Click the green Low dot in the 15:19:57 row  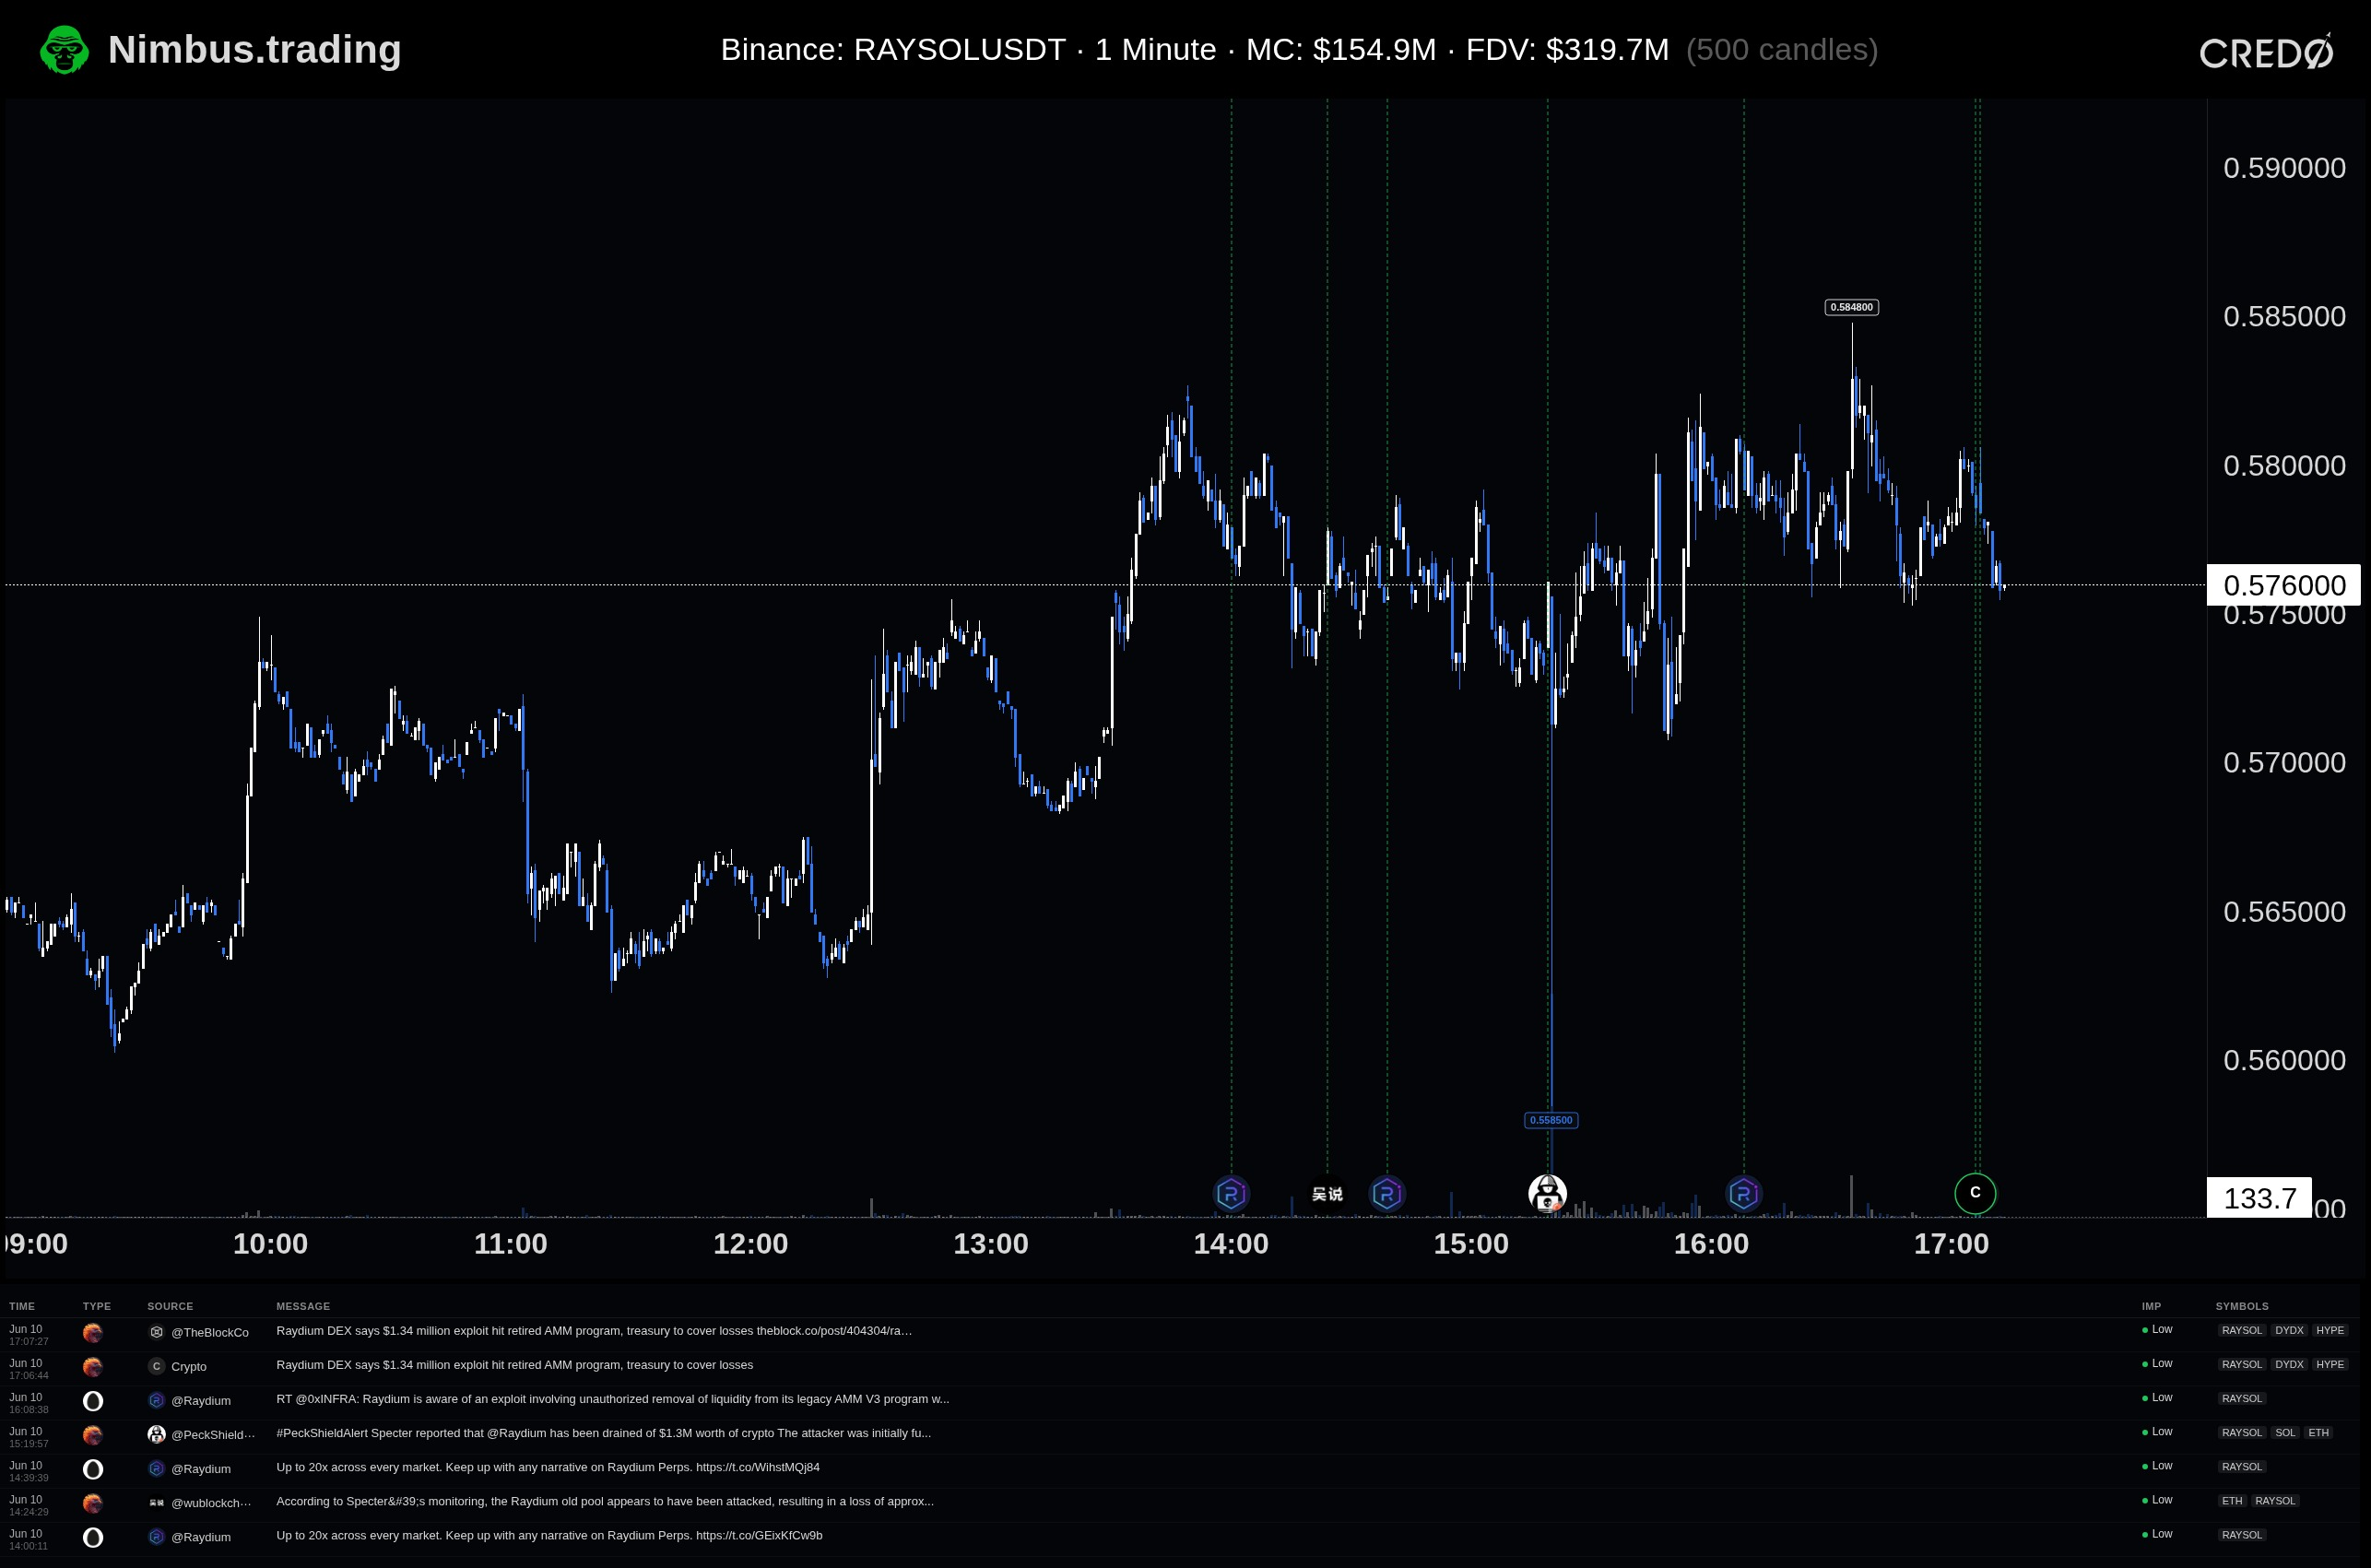point(2144,1433)
